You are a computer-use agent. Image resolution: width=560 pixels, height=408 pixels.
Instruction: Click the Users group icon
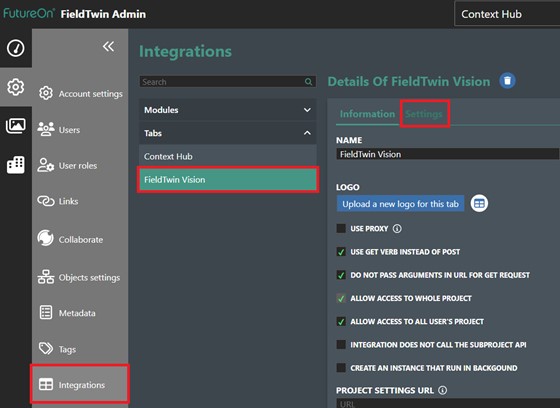tap(46, 129)
